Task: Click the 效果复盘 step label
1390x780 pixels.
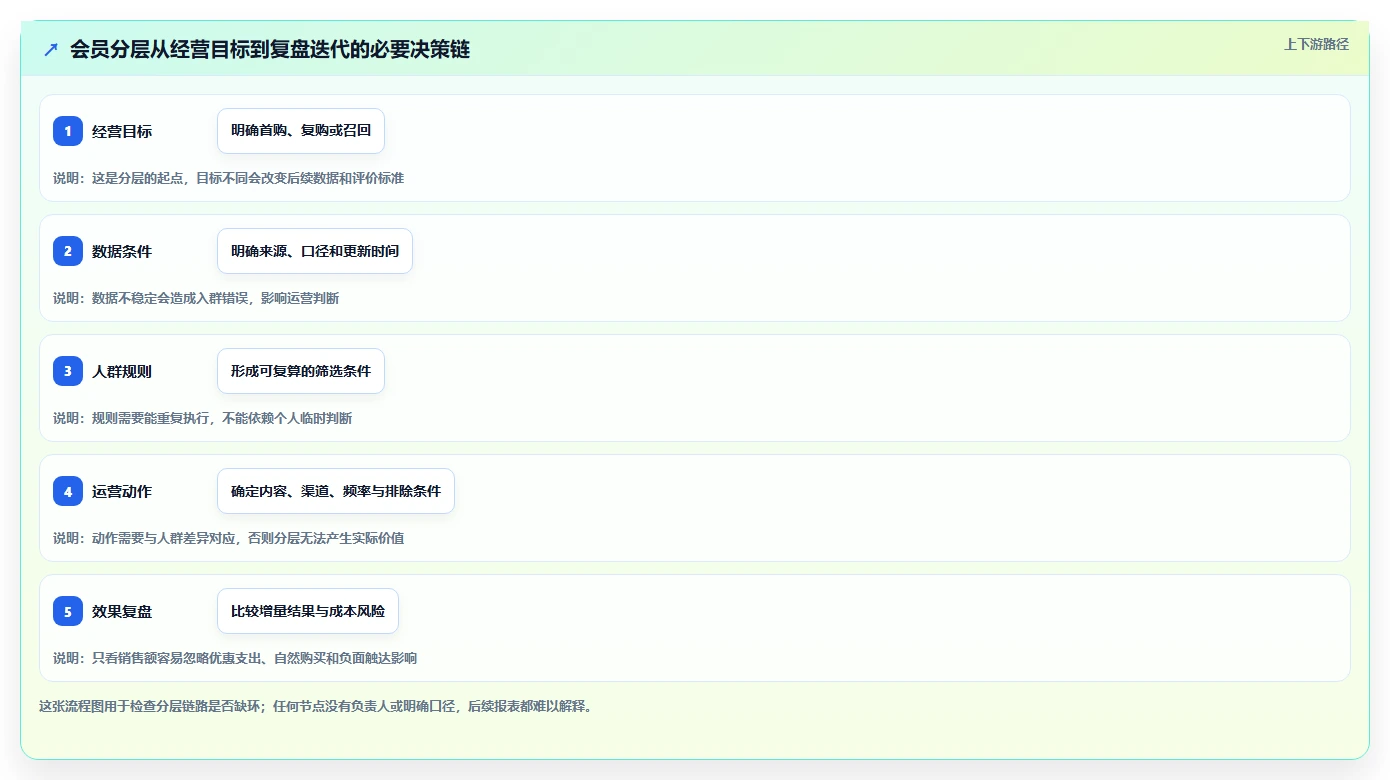Action: pos(122,611)
